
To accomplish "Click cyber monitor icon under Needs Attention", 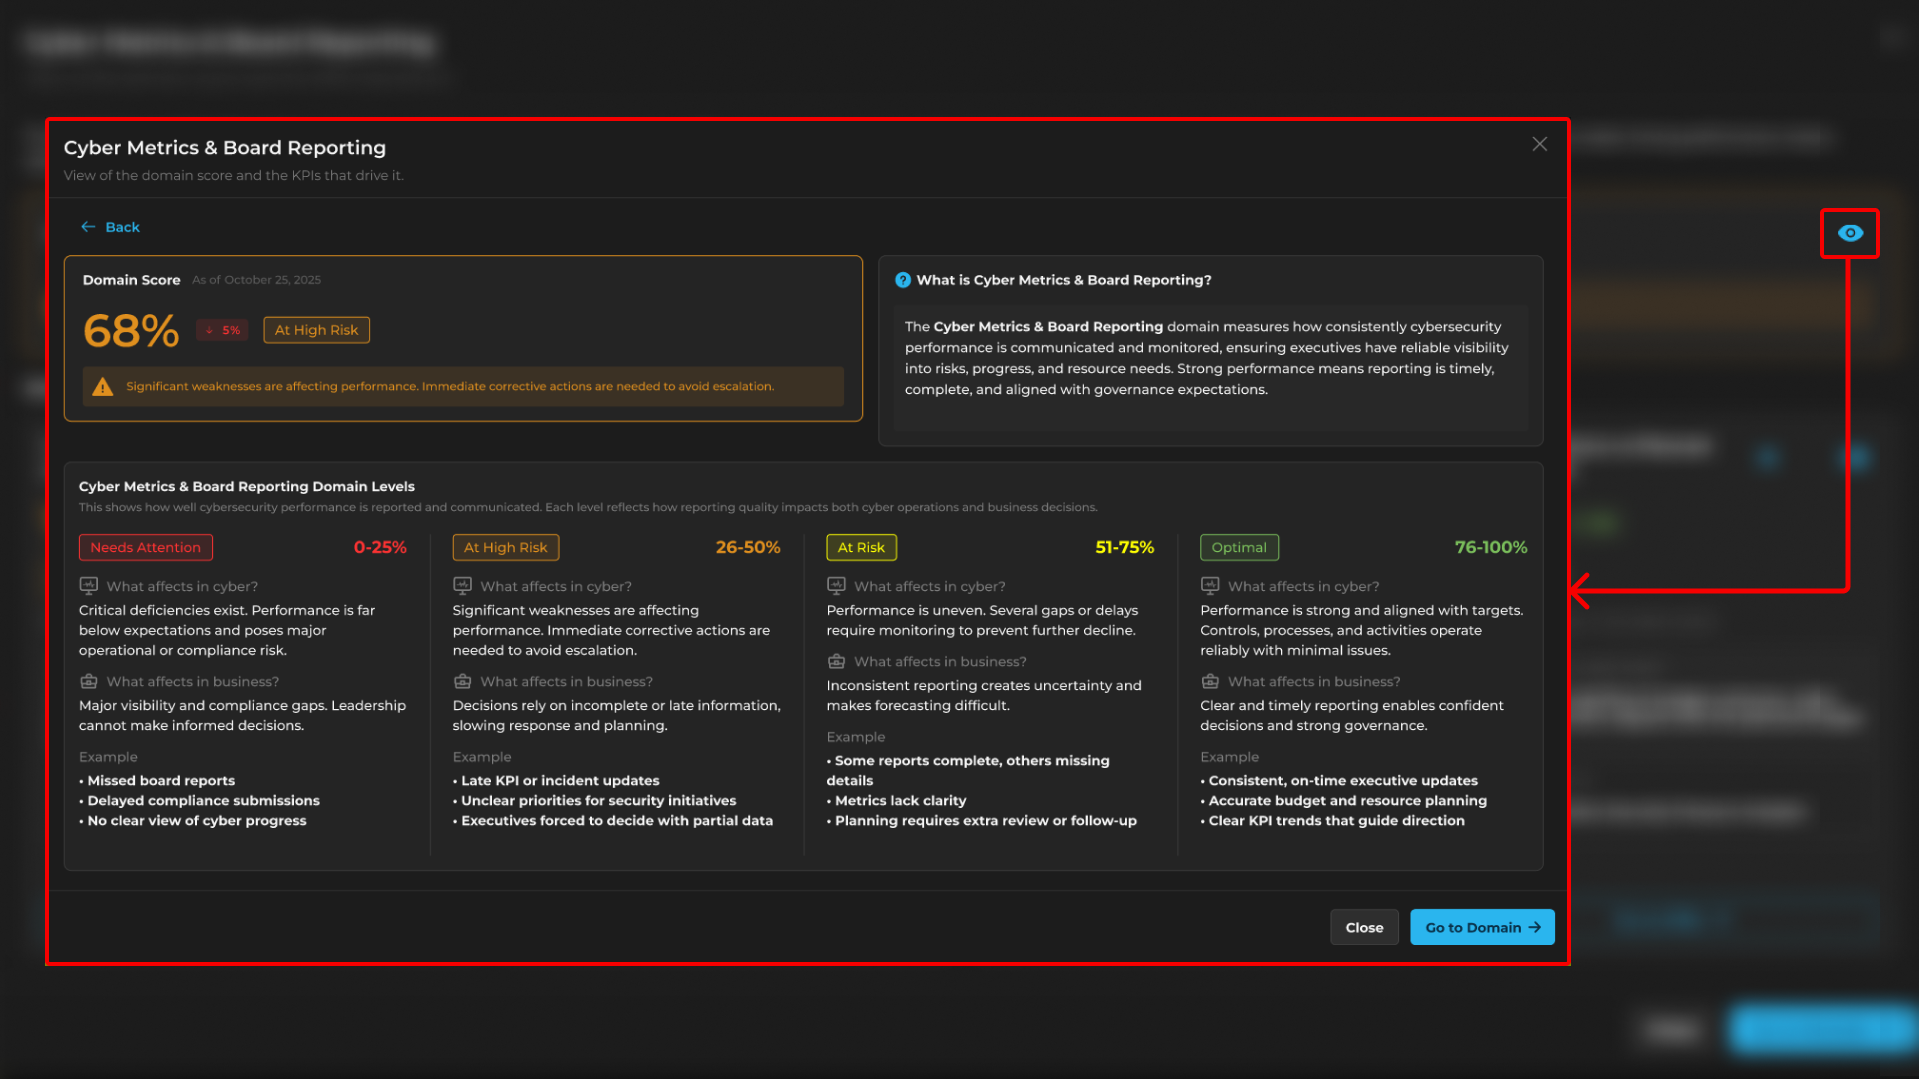I will coord(89,586).
